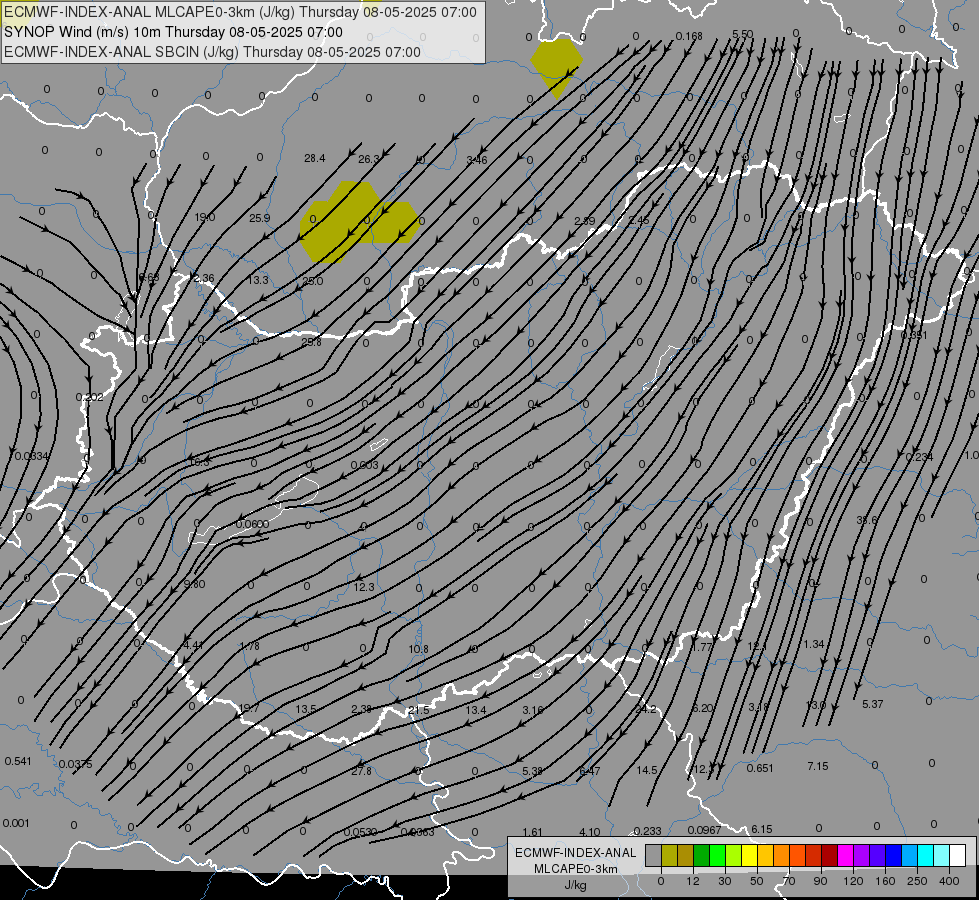Image resolution: width=979 pixels, height=900 pixels.
Task: Click the grid value 35.6
Action: 867,520
